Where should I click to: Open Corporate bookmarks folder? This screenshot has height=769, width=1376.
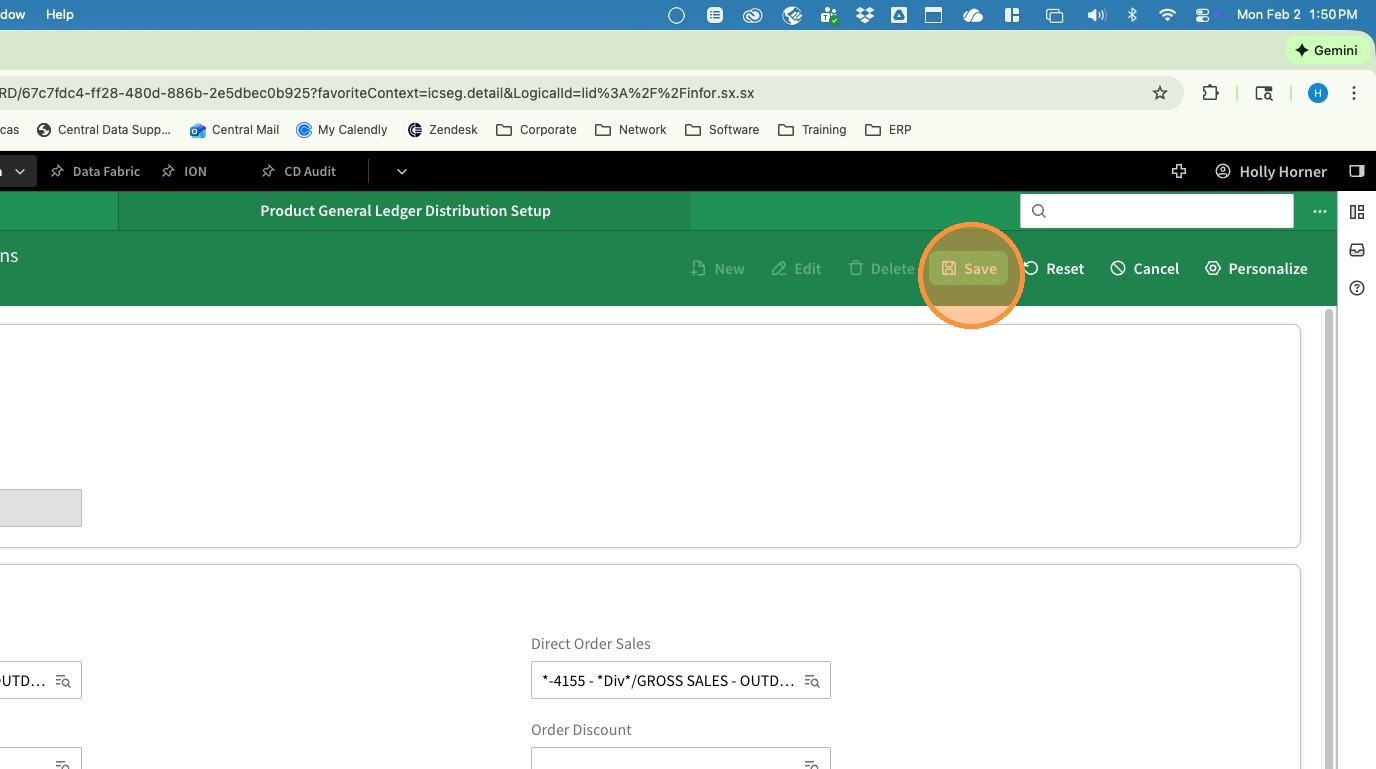coord(536,130)
